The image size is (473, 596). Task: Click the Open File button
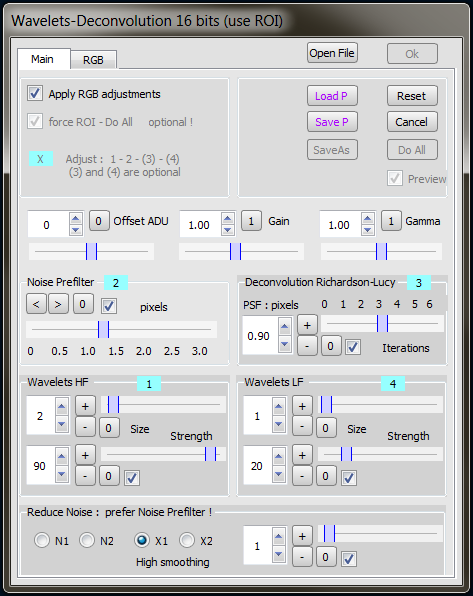click(x=332, y=53)
